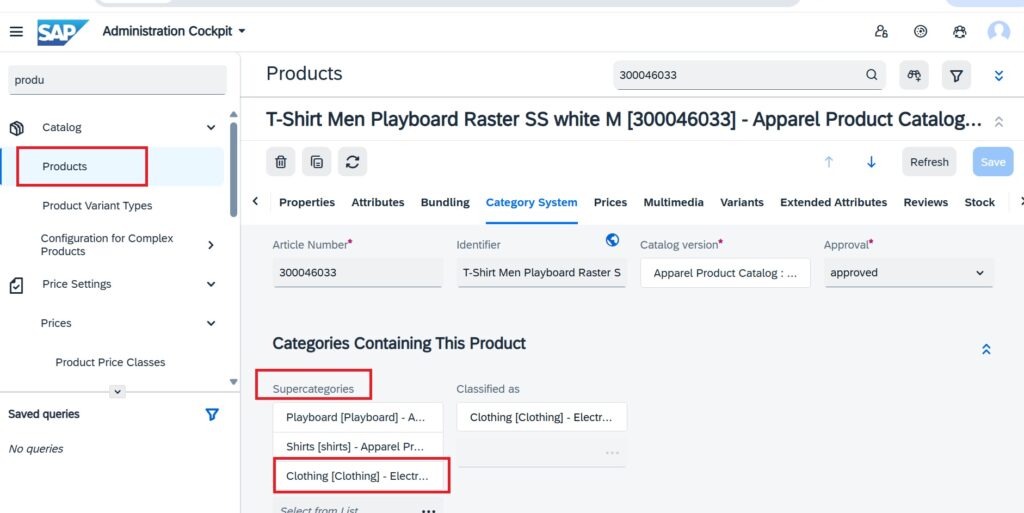Open the Extended Attributes tab
Screen dimensions: 1024x513
tap(833, 202)
